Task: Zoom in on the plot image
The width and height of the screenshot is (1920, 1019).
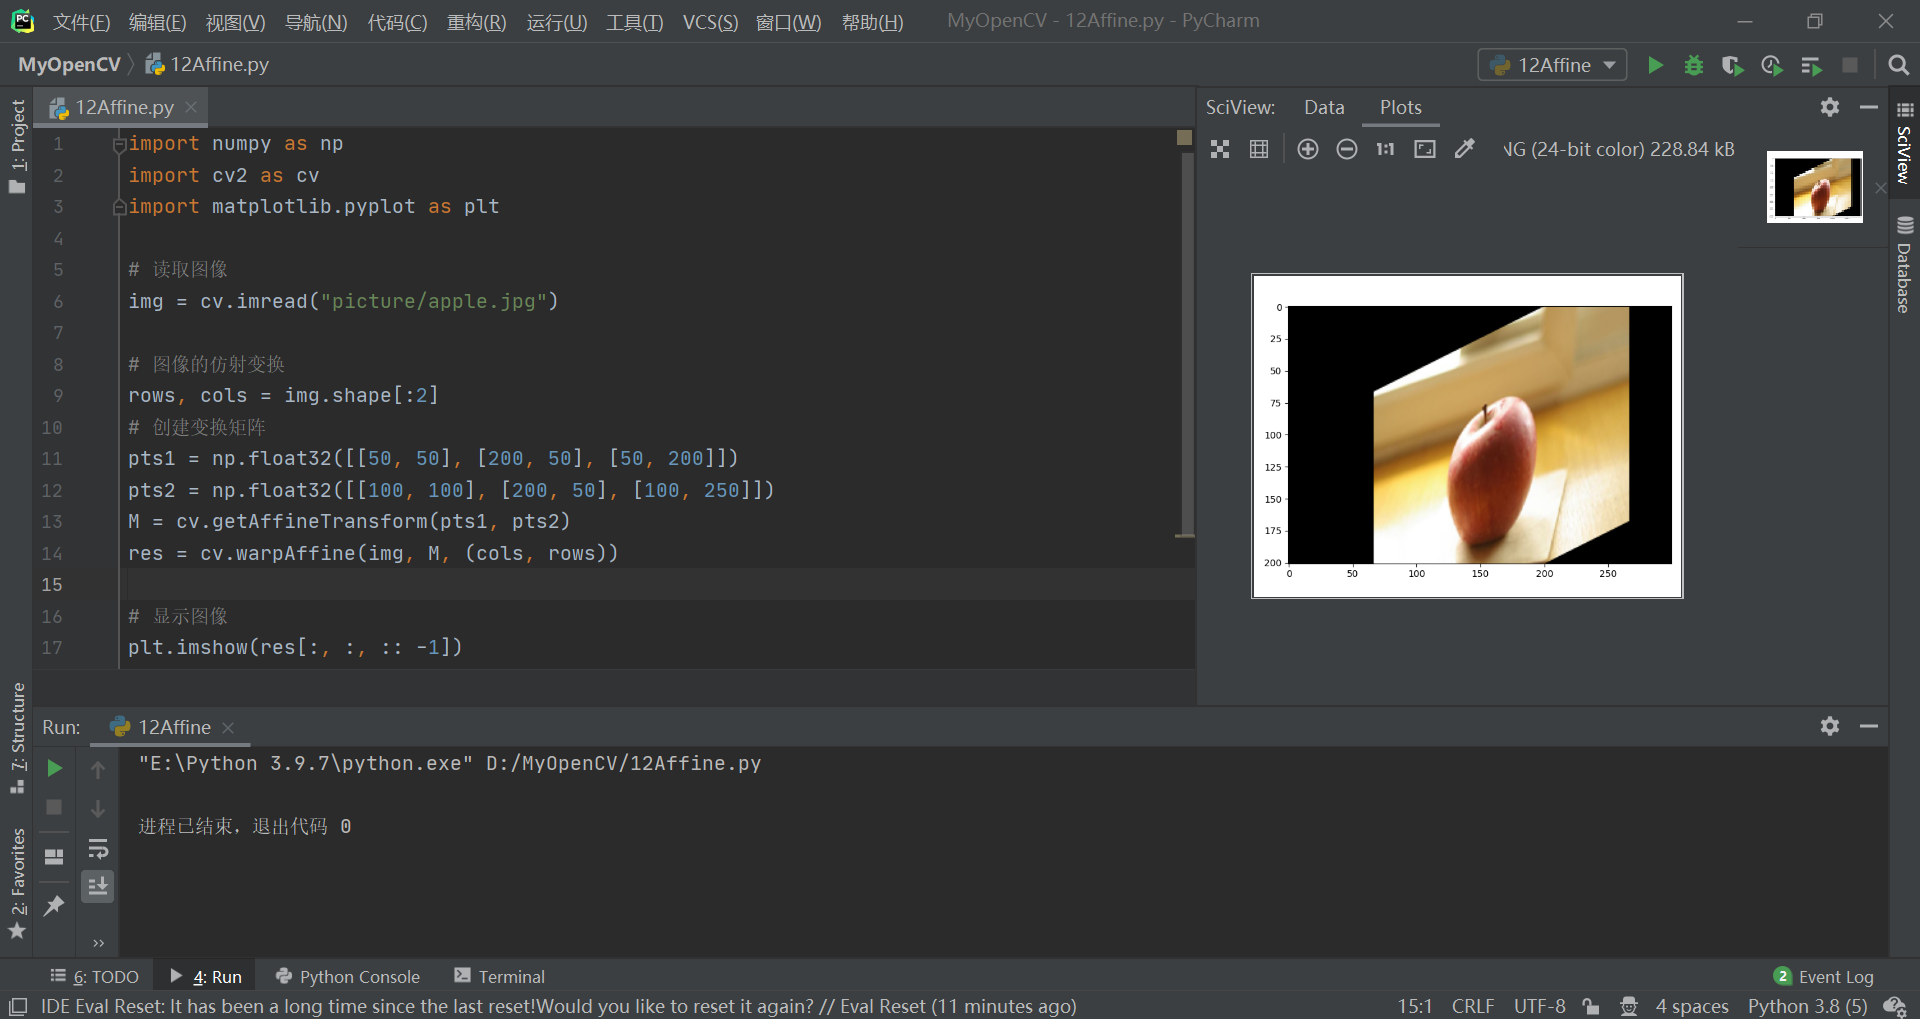Action: pos(1307,148)
